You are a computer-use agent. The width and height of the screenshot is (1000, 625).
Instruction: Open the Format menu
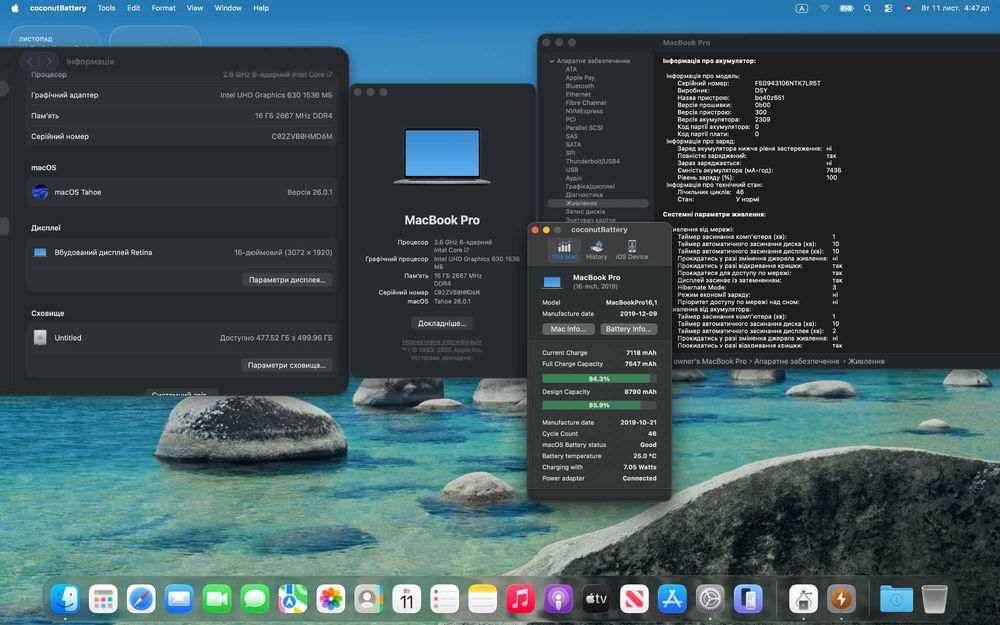click(x=163, y=8)
